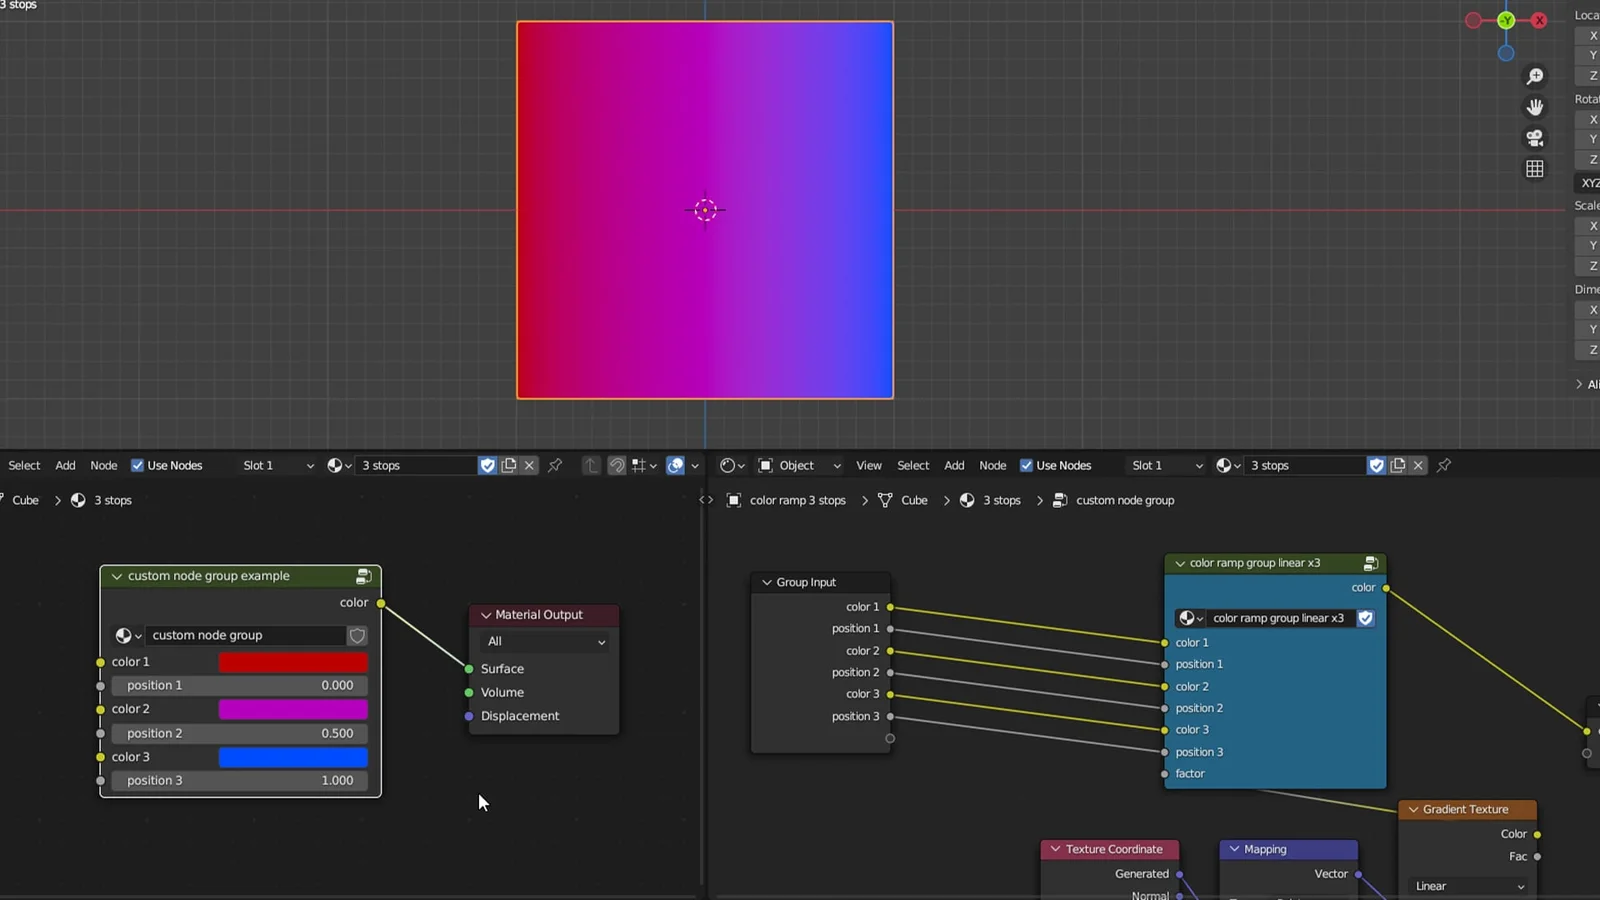
Task: Select the pan hand icon in the 3D viewport
Action: [1535, 107]
